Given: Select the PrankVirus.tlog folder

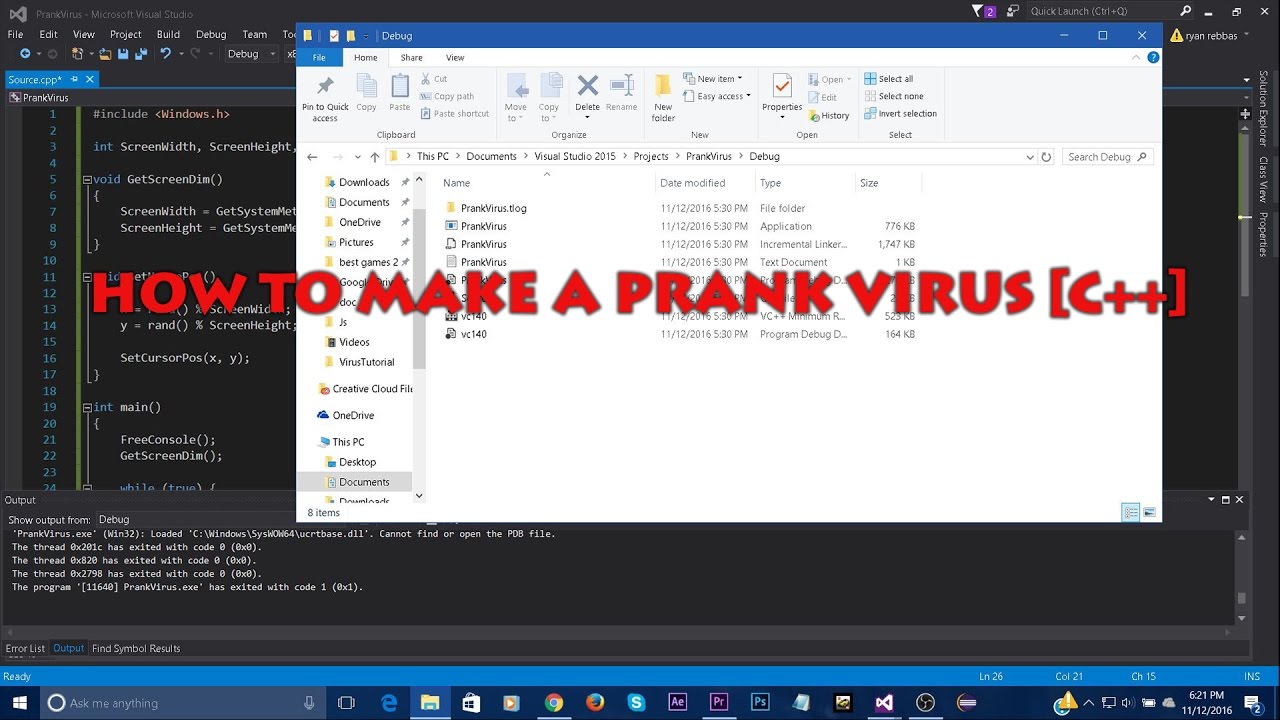Looking at the screenshot, I should [493, 208].
